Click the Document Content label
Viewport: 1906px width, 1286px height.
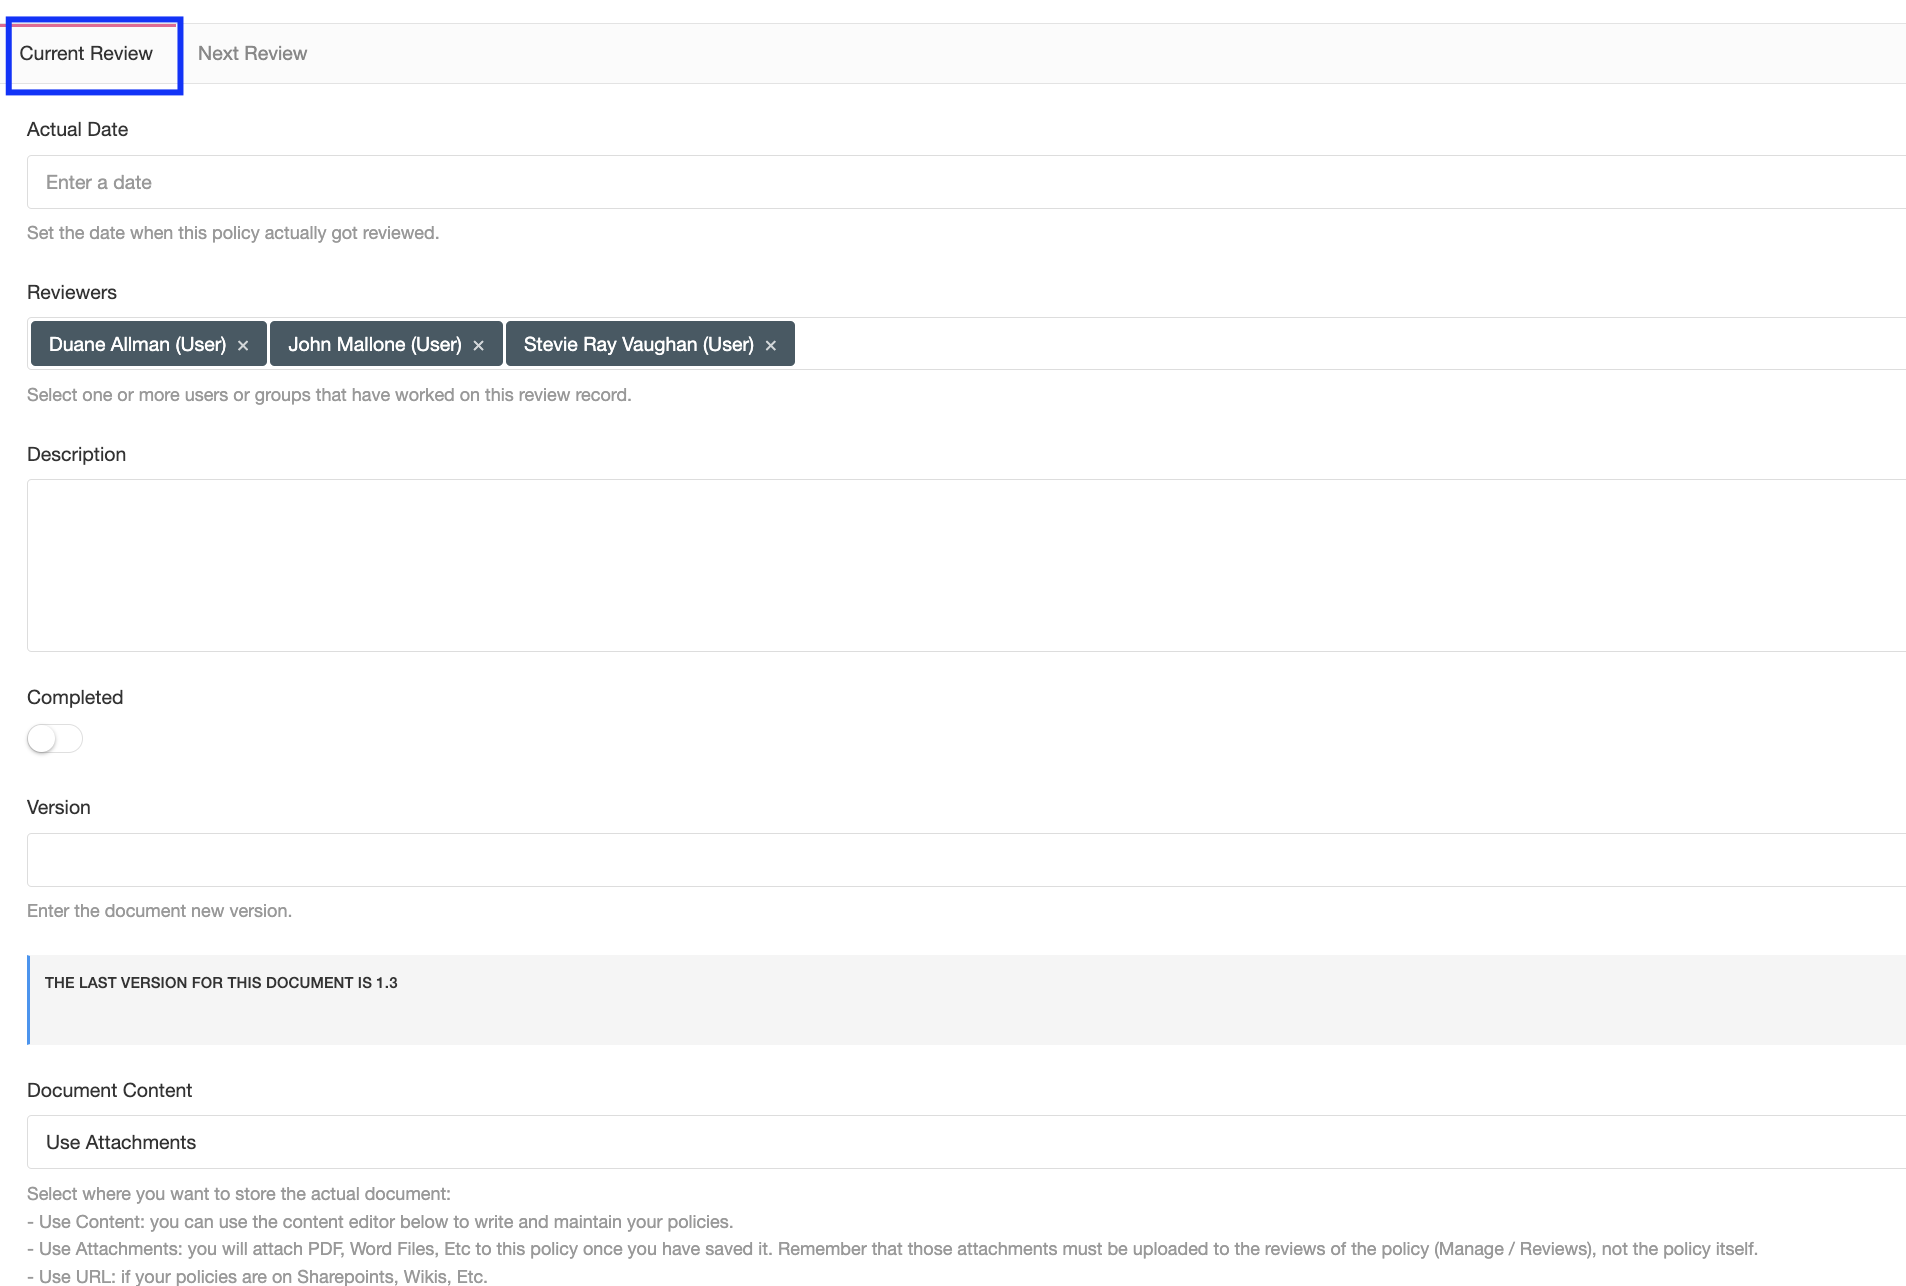(x=109, y=1091)
